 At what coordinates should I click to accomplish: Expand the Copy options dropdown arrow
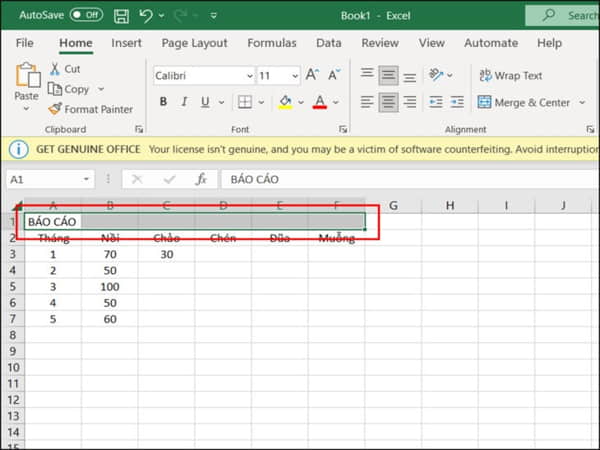pos(101,89)
